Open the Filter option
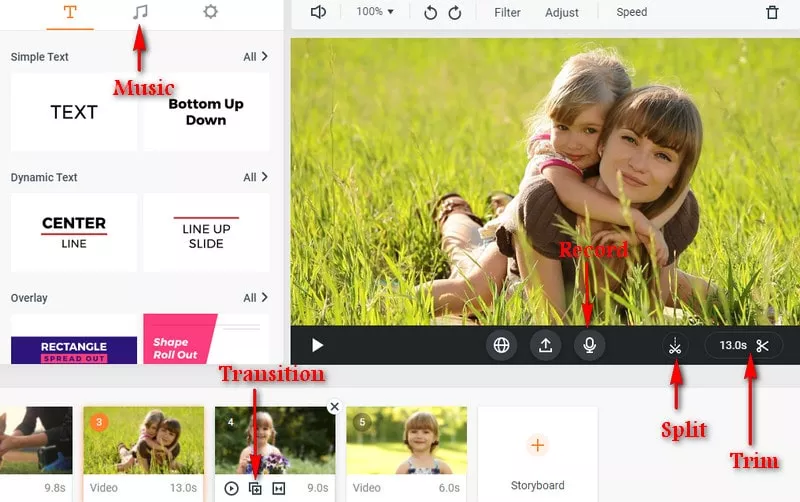This screenshot has width=800, height=502. 507,12
